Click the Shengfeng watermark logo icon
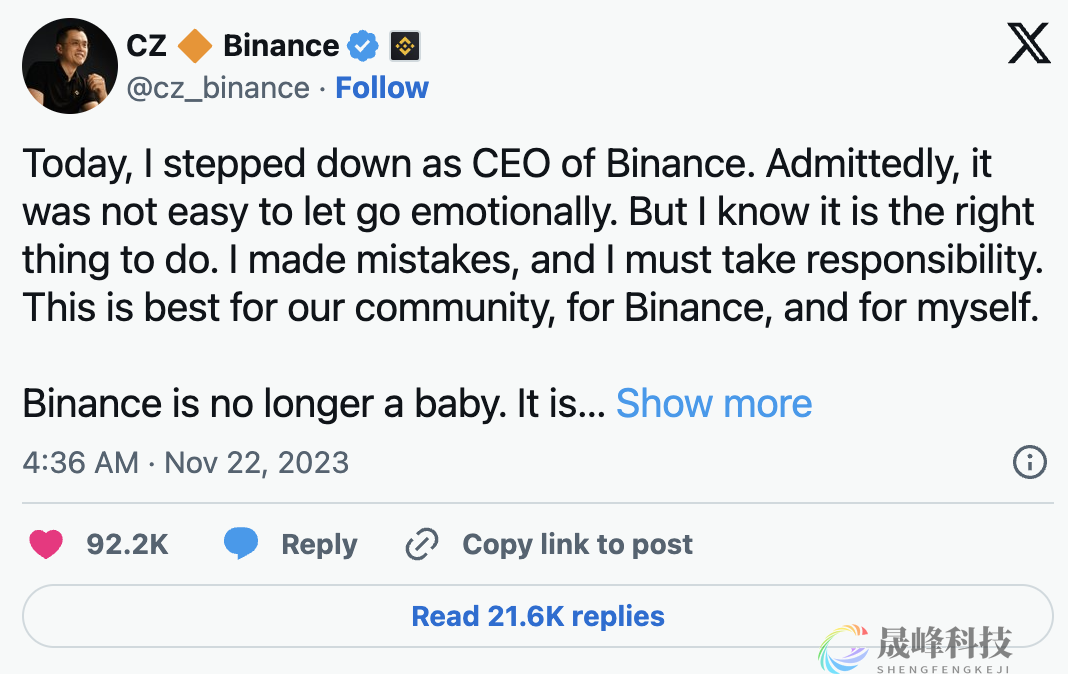 pyautogui.click(x=843, y=648)
